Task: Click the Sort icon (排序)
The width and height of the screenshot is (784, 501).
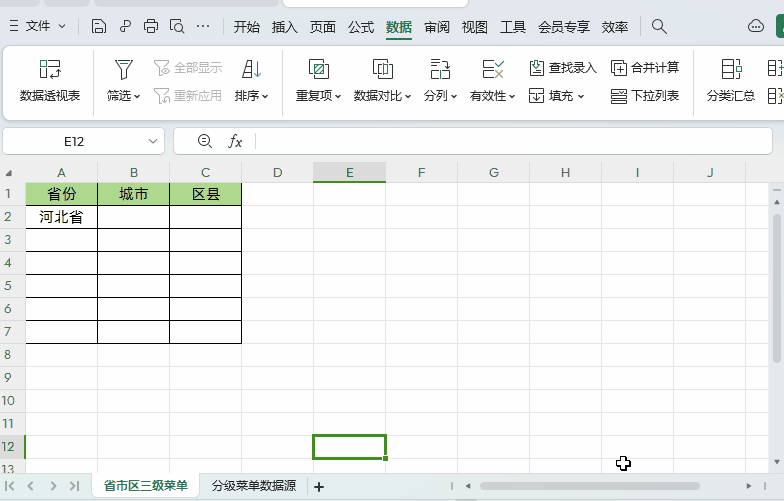Action: click(x=251, y=70)
